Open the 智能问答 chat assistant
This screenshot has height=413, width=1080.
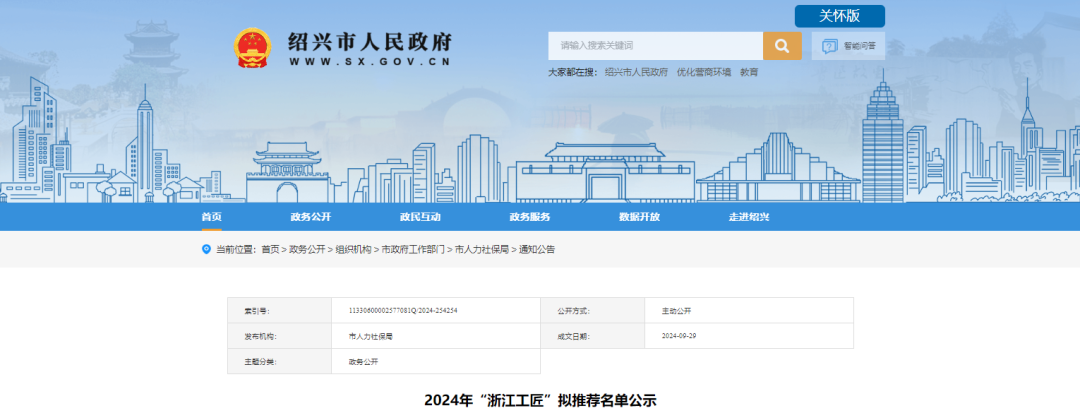coord(848,46)
